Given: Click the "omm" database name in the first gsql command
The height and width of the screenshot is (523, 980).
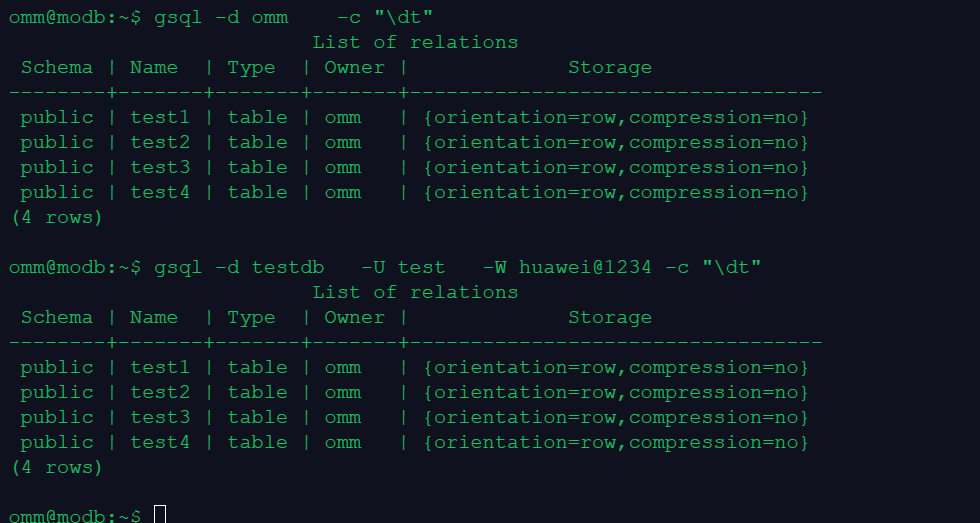Looking at the screenshot, I should tap(269, 18).
